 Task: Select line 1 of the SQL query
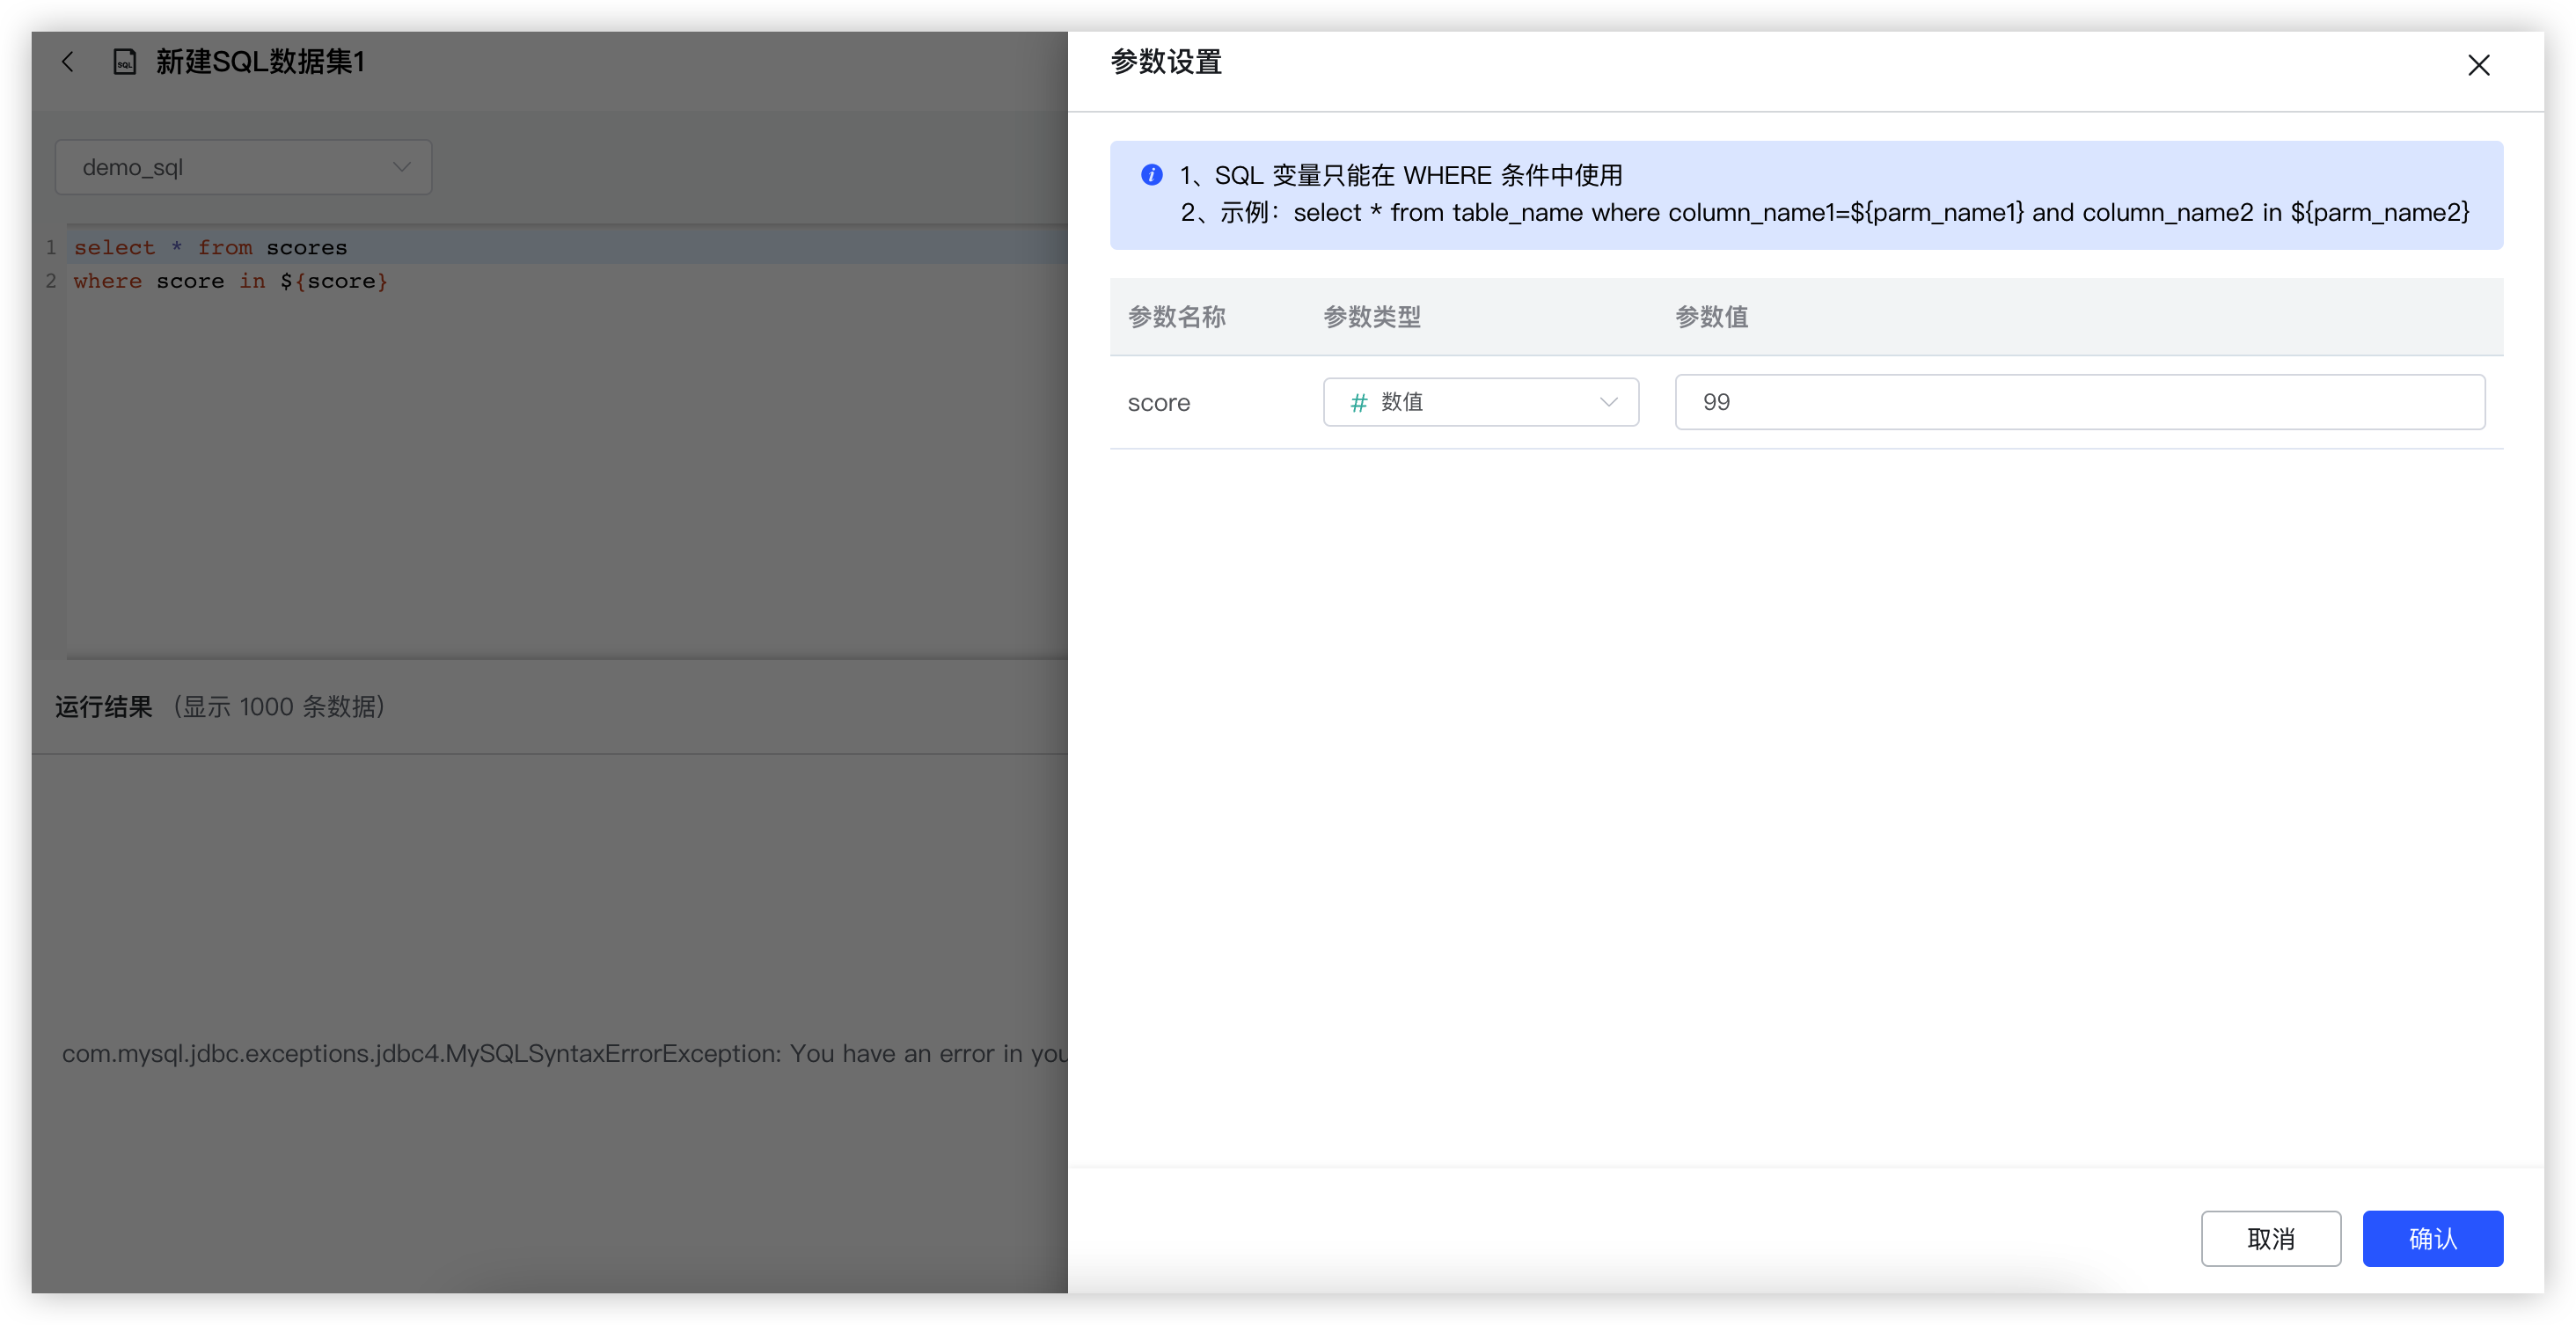pyautogui.click(x=211, y=247)
